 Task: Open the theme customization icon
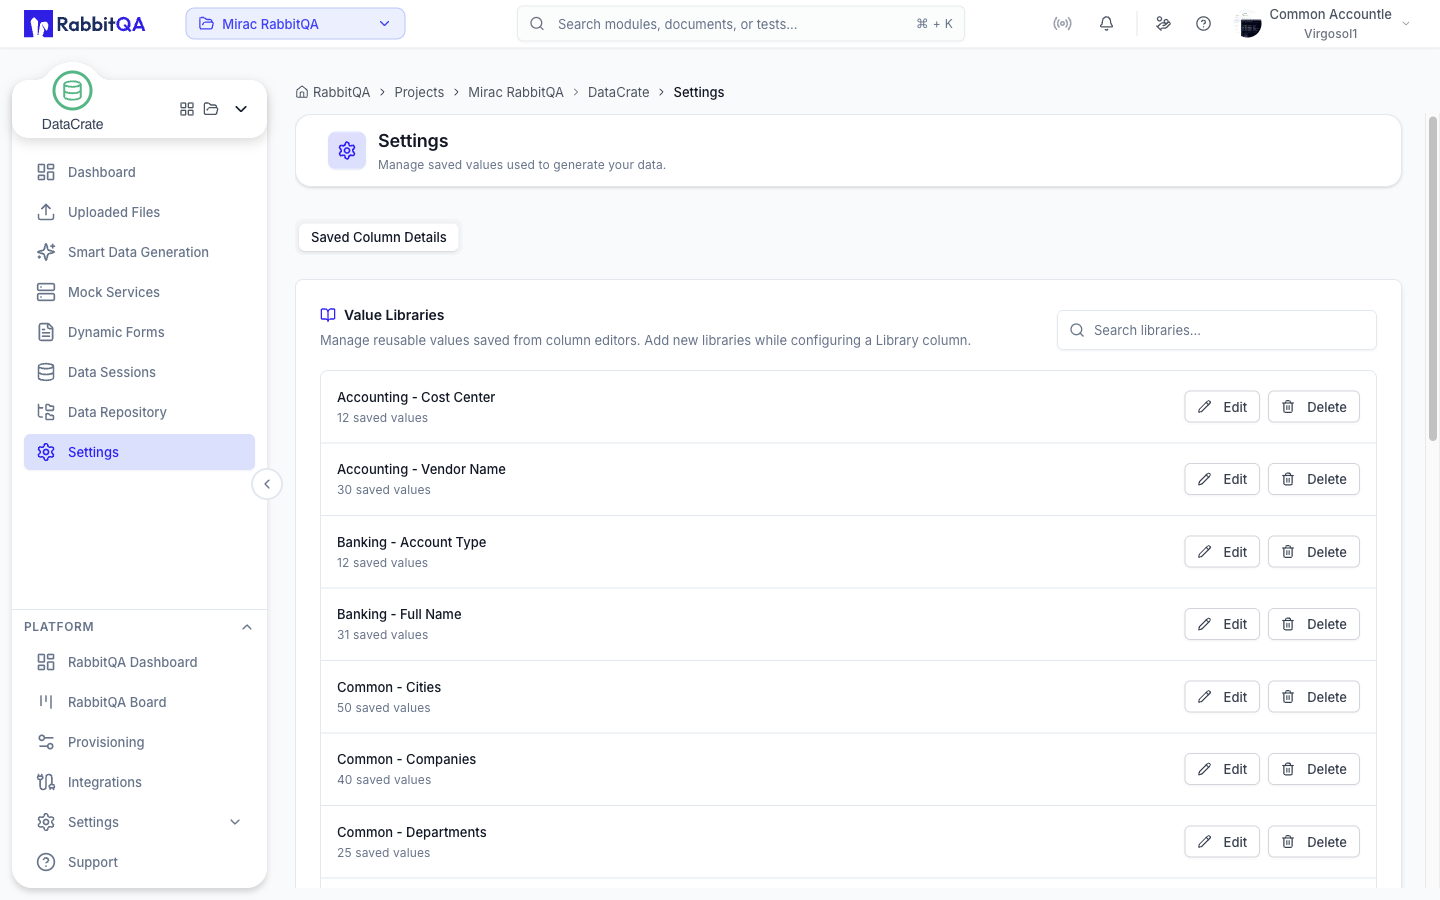pos(1163,24)
